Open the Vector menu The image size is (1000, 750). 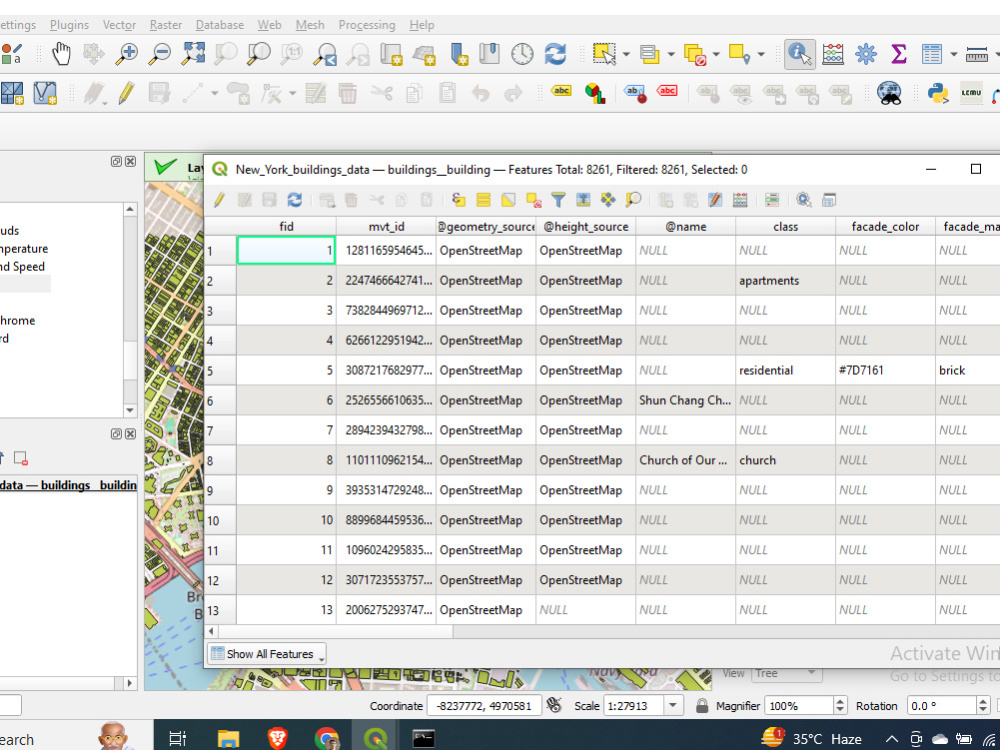(x=119, y=25)
